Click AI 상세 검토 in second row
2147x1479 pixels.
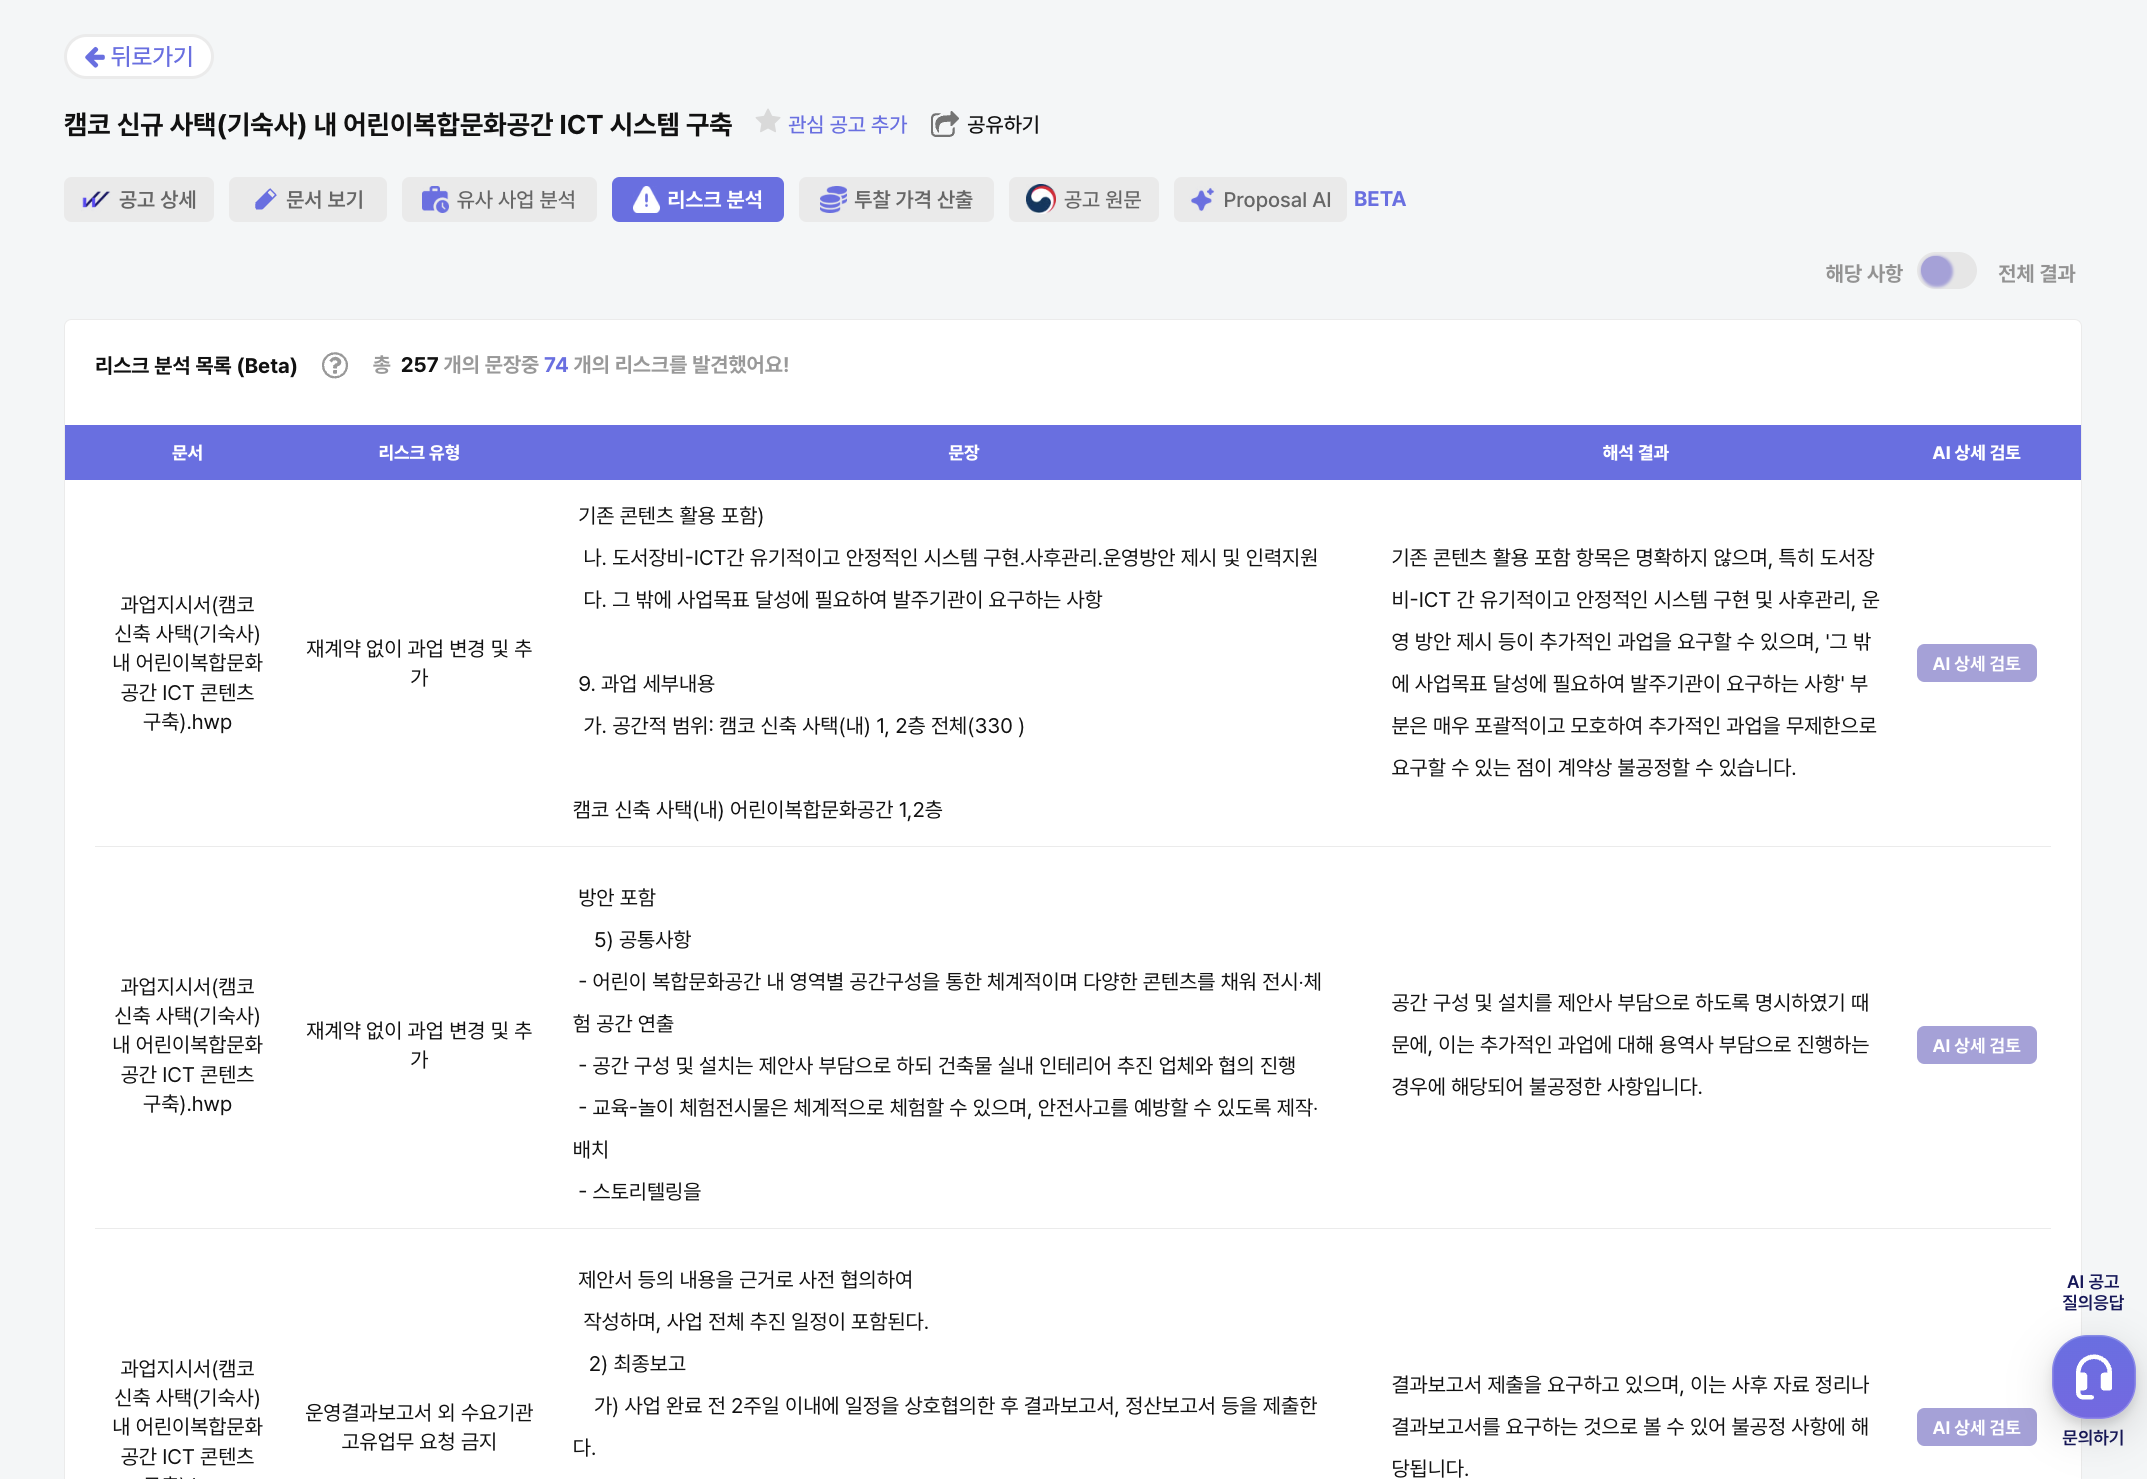point(1975,1045)
